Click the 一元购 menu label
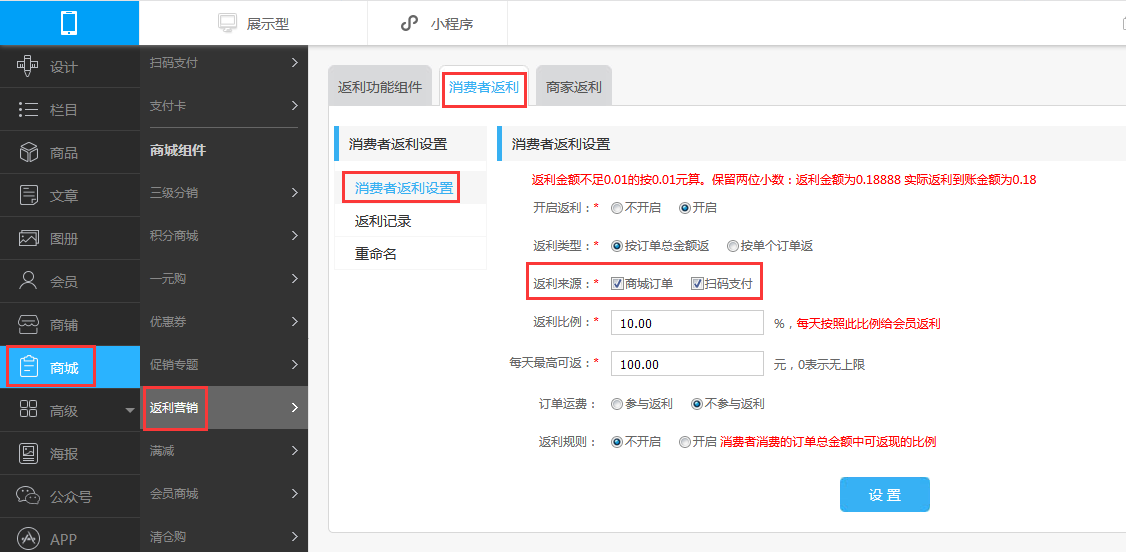The width and height of the screenshot is (1126, 552). point(167,279)
